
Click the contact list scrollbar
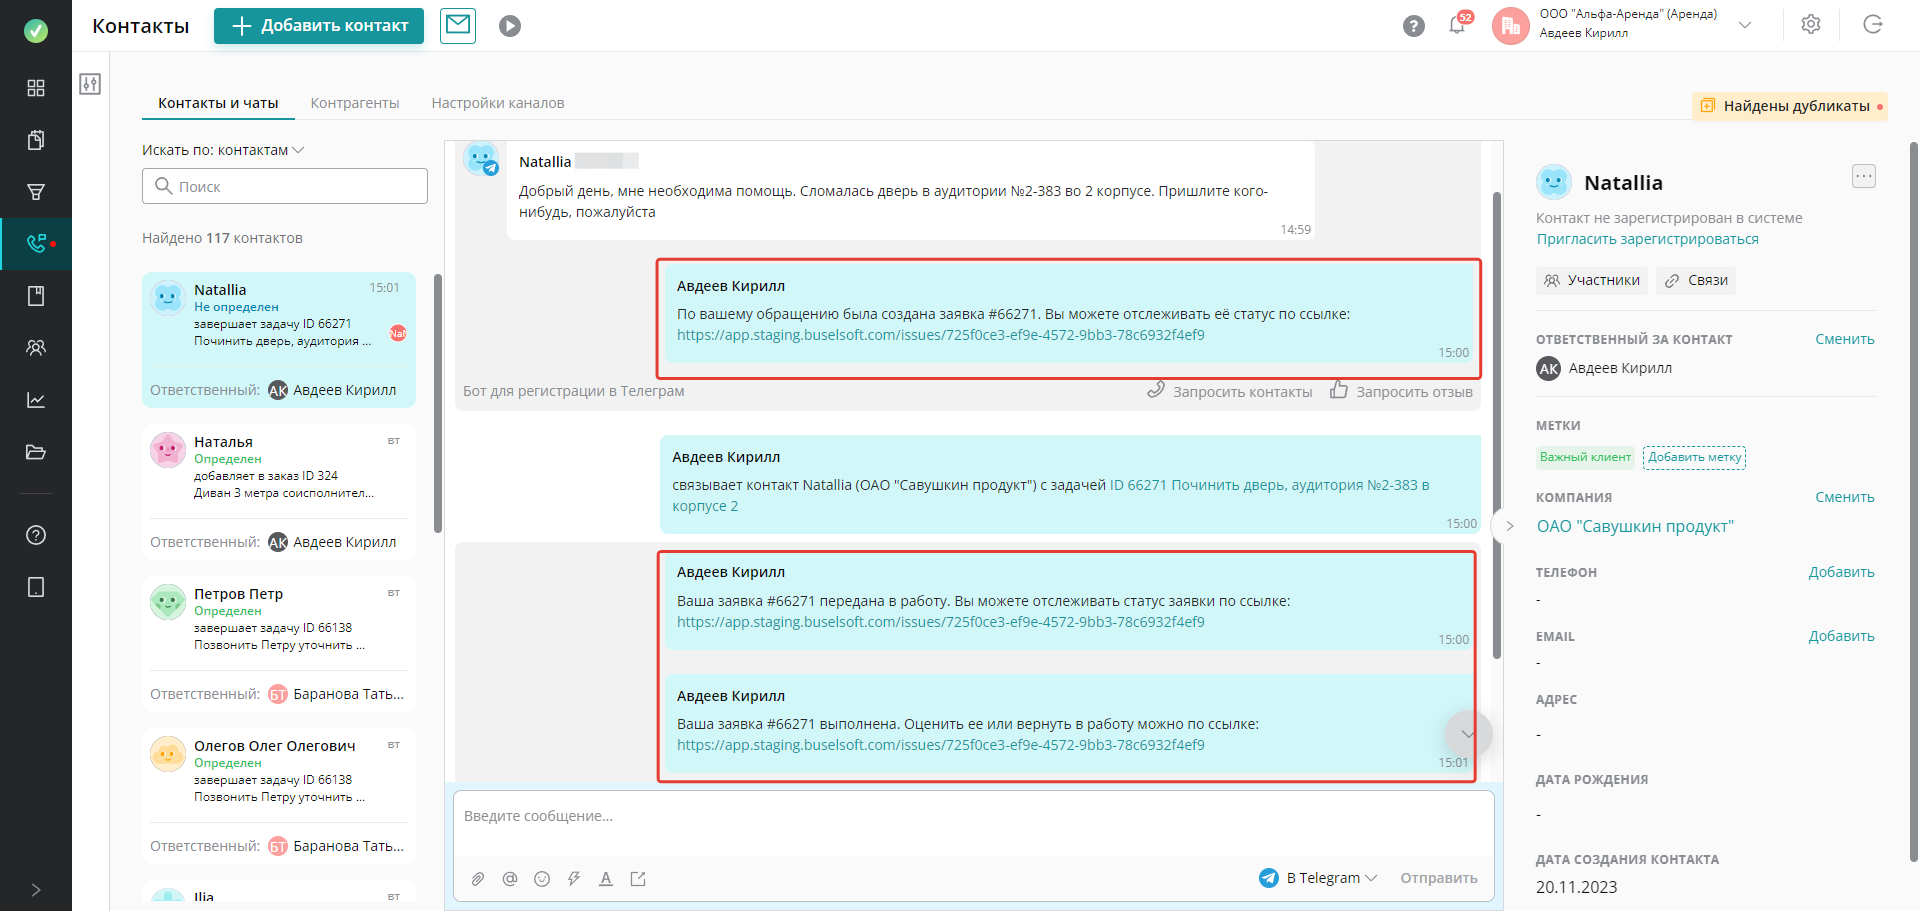(x=437, y=403)
